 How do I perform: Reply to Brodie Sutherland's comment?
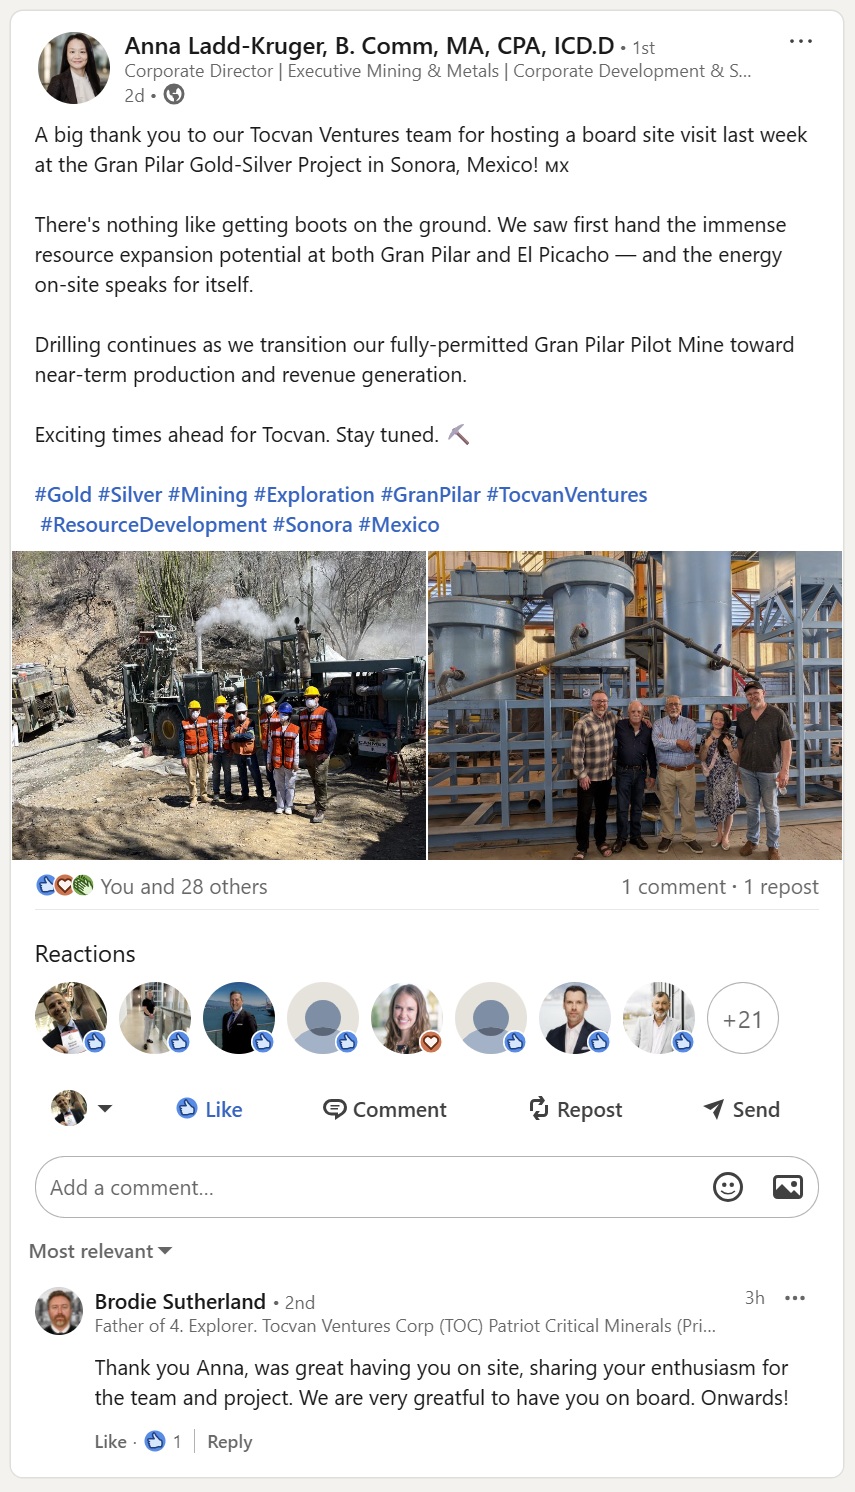[x=229, y=1441]
